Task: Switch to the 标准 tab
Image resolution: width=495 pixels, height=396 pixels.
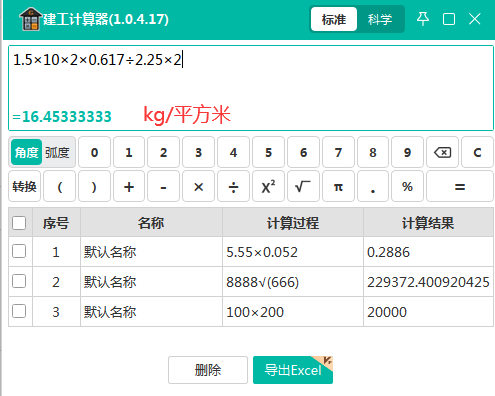Action: 334,19
